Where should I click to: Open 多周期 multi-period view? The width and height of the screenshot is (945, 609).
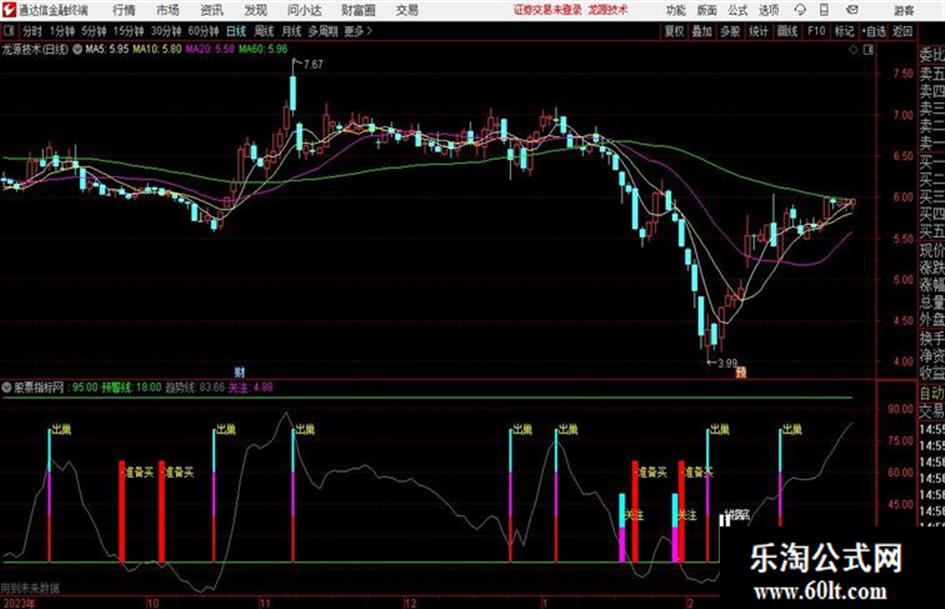322,31
